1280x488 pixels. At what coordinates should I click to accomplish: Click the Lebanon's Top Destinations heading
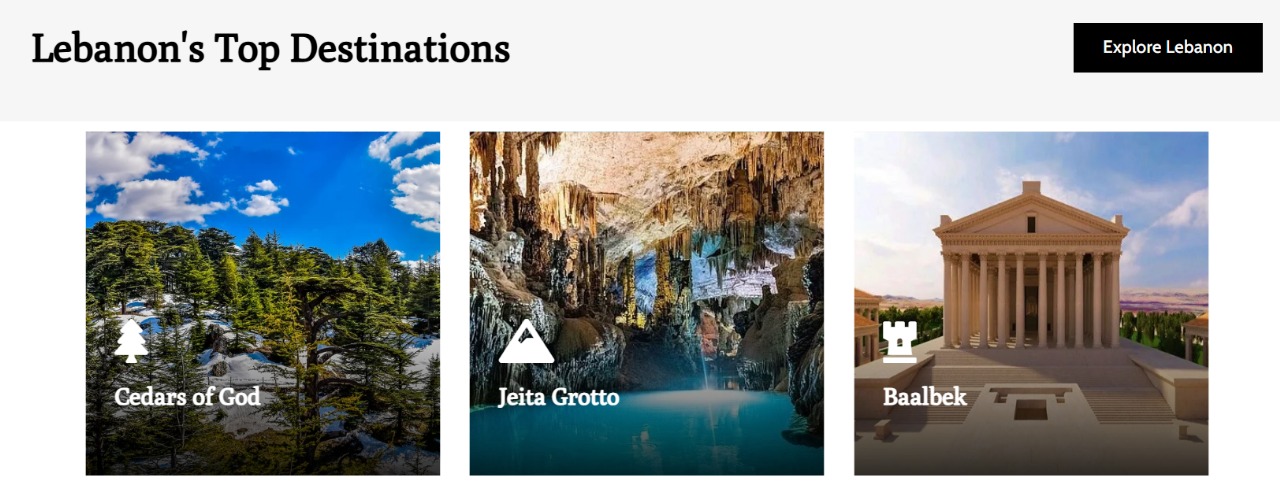point(270,48)
